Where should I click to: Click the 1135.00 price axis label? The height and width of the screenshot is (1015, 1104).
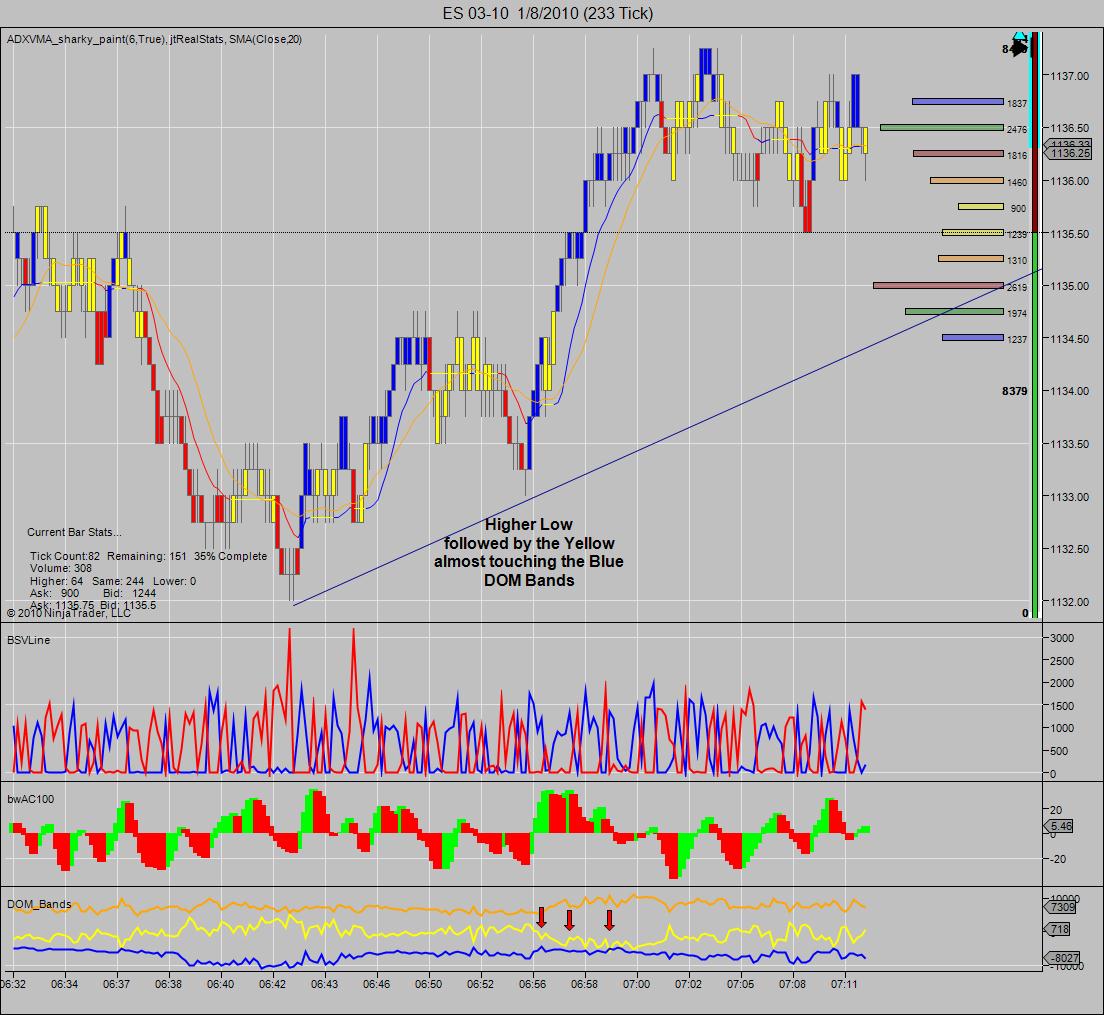[x=1070, y=286]
